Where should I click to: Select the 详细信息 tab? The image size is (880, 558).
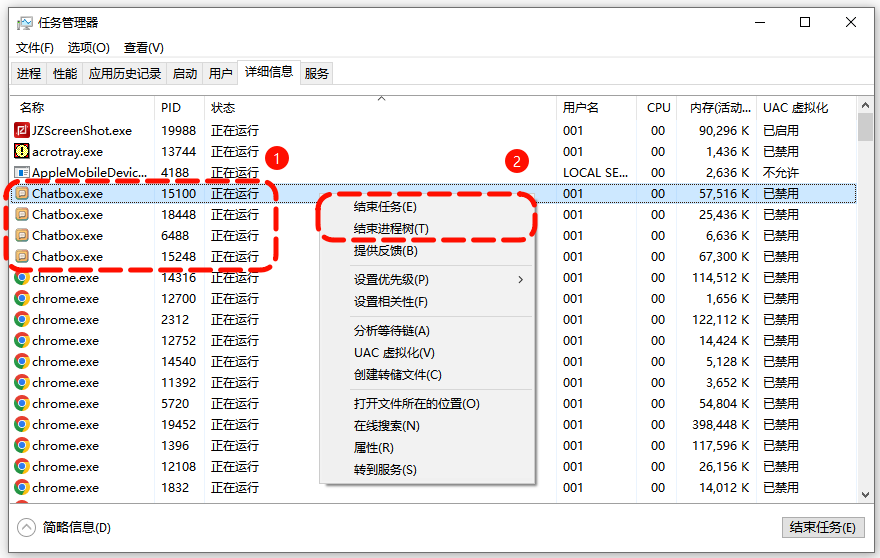269,72
